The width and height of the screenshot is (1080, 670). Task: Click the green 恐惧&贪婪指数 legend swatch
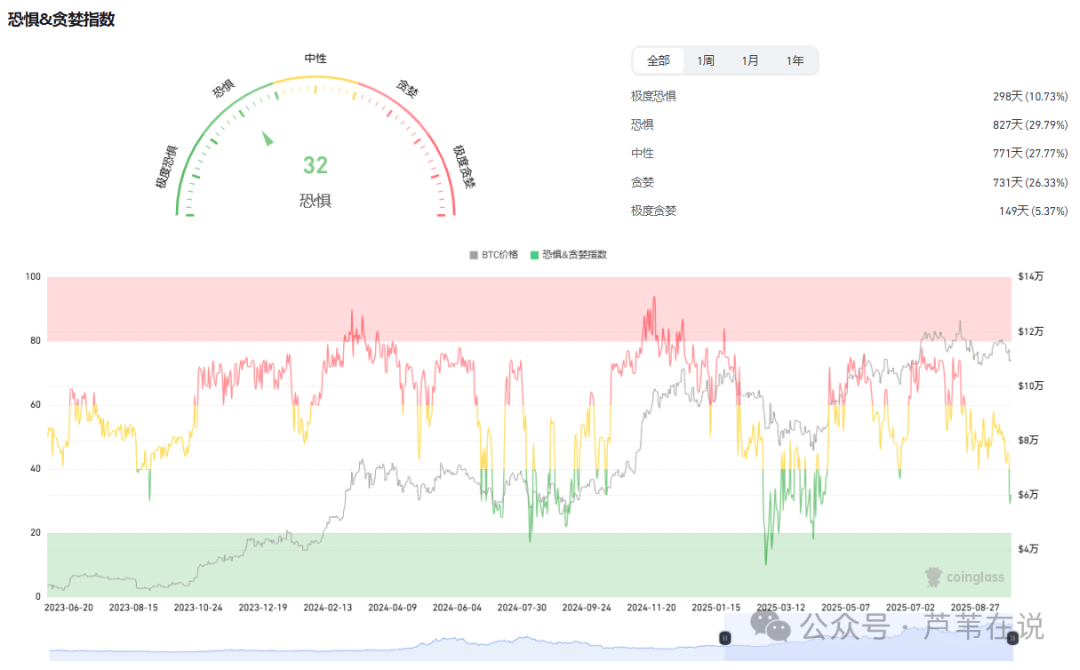click(x=536, y=255)
